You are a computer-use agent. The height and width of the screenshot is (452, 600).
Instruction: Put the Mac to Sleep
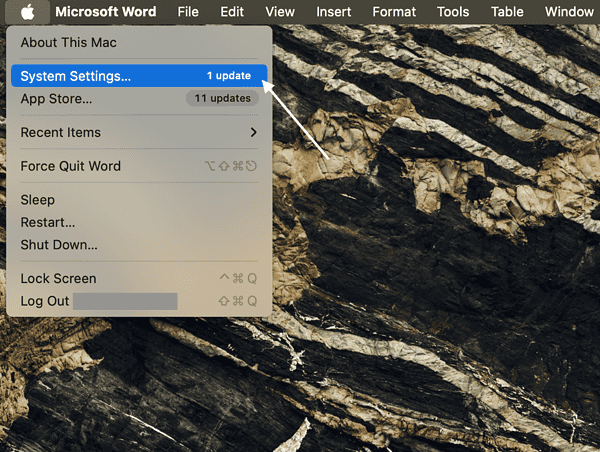click(x=38, y=200)
